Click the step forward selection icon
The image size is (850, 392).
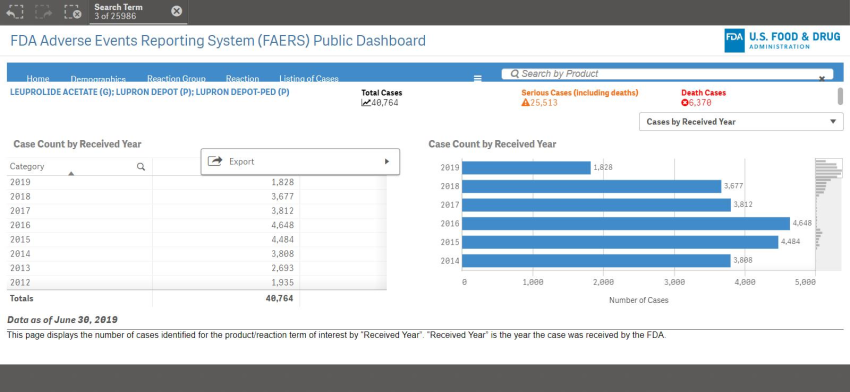coord(43,11)
